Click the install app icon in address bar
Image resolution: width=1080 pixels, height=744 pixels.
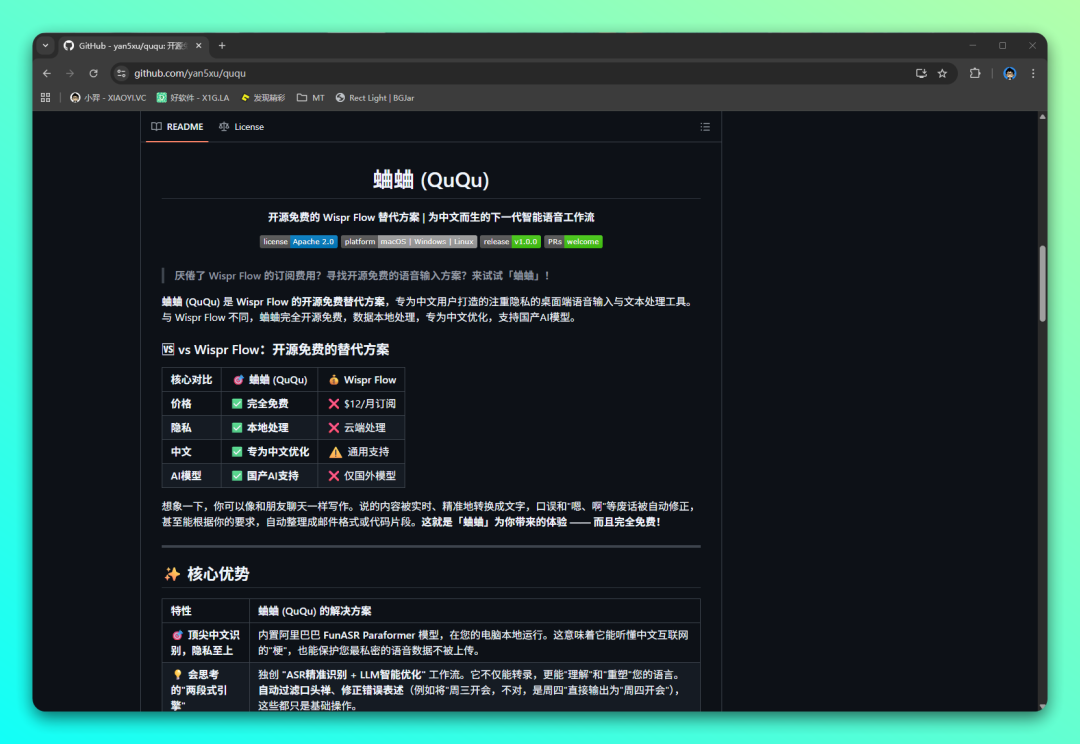921,73
